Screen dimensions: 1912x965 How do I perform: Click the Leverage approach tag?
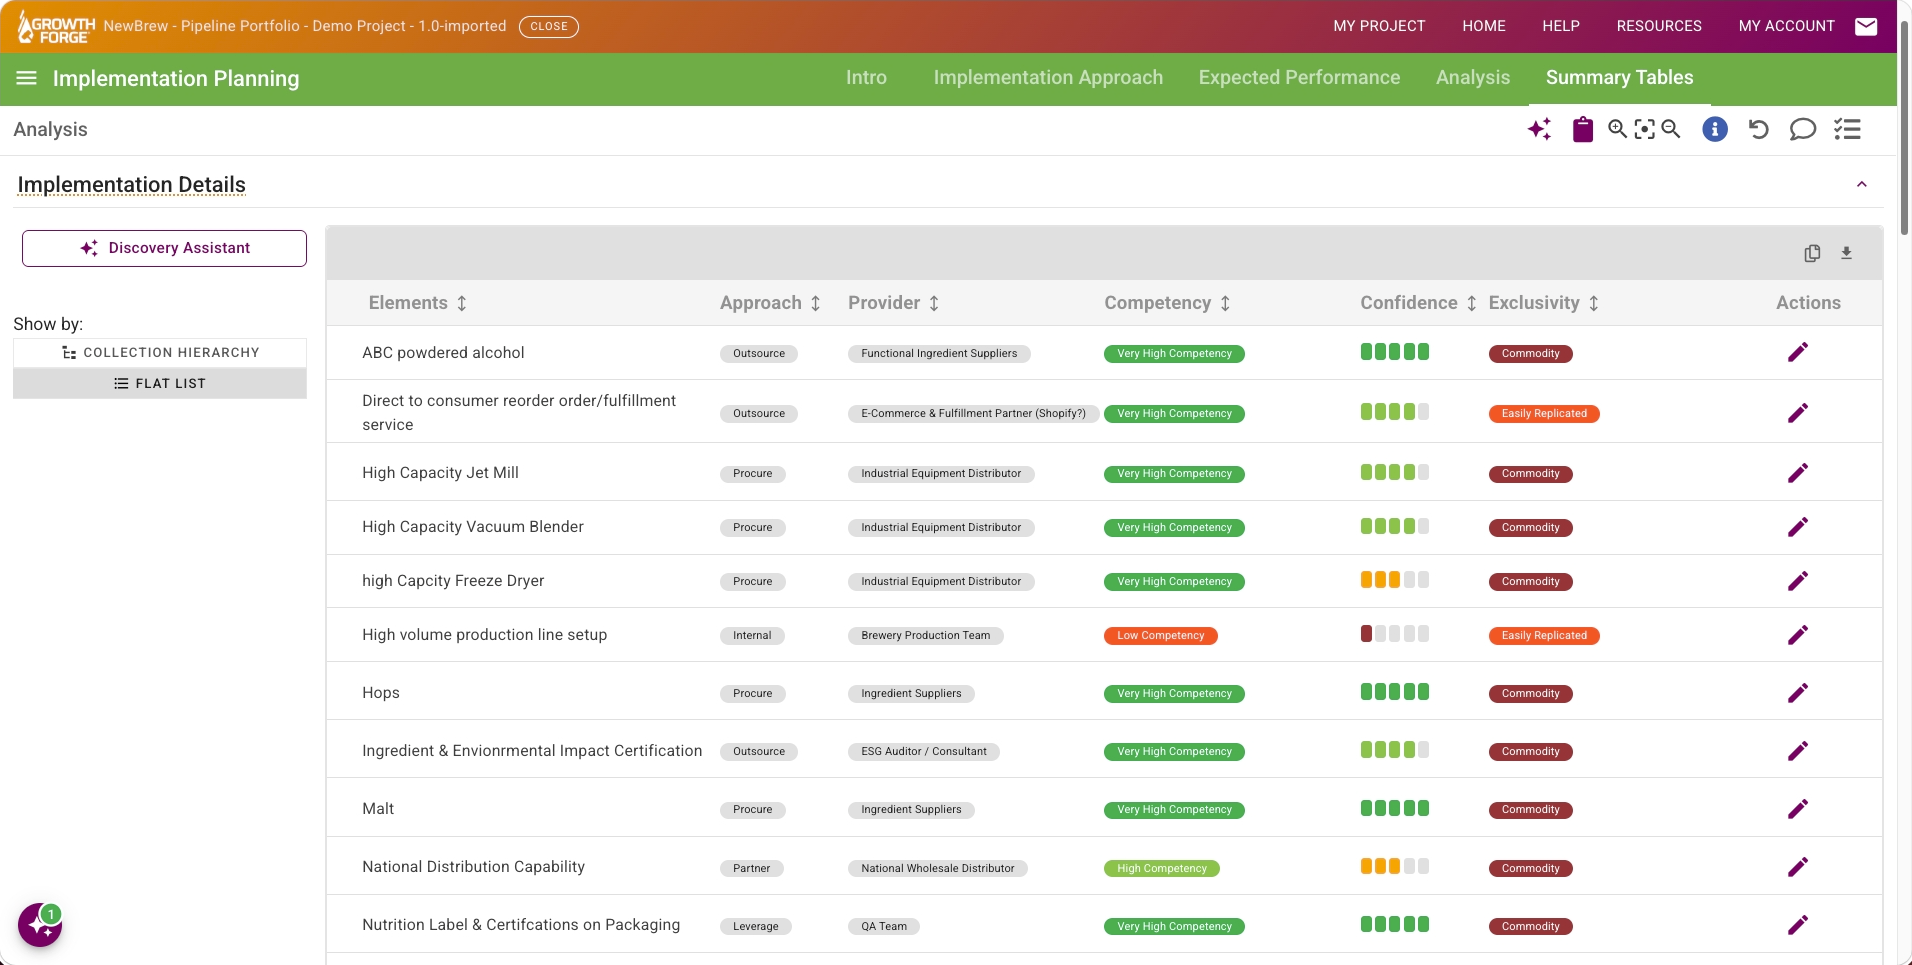point(755,926)
